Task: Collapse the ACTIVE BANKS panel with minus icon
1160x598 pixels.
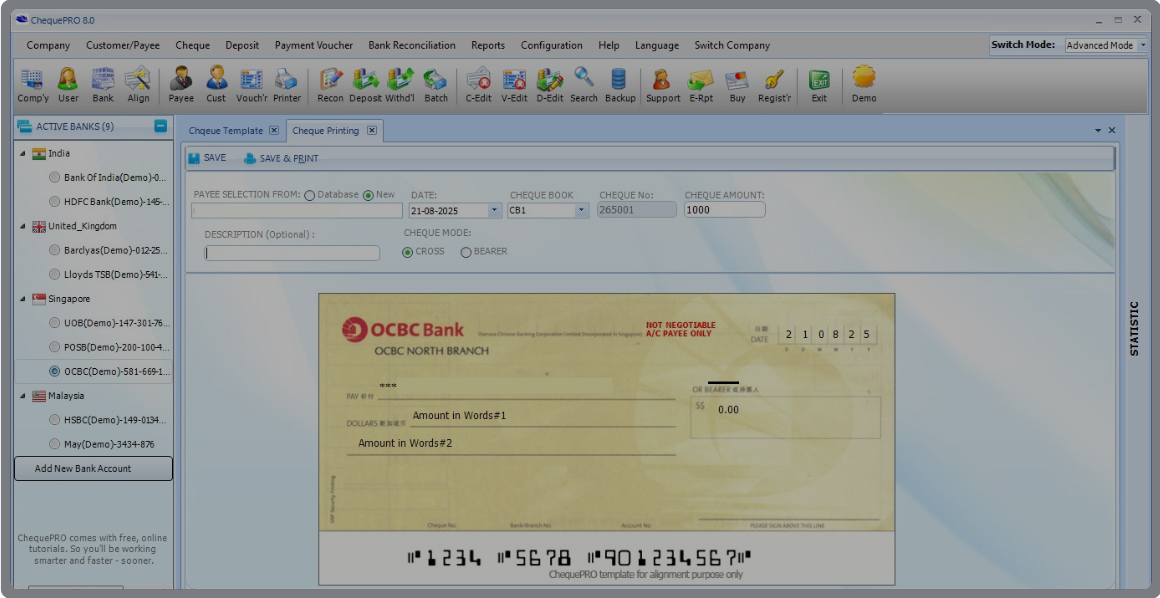Action: [161, 127]
